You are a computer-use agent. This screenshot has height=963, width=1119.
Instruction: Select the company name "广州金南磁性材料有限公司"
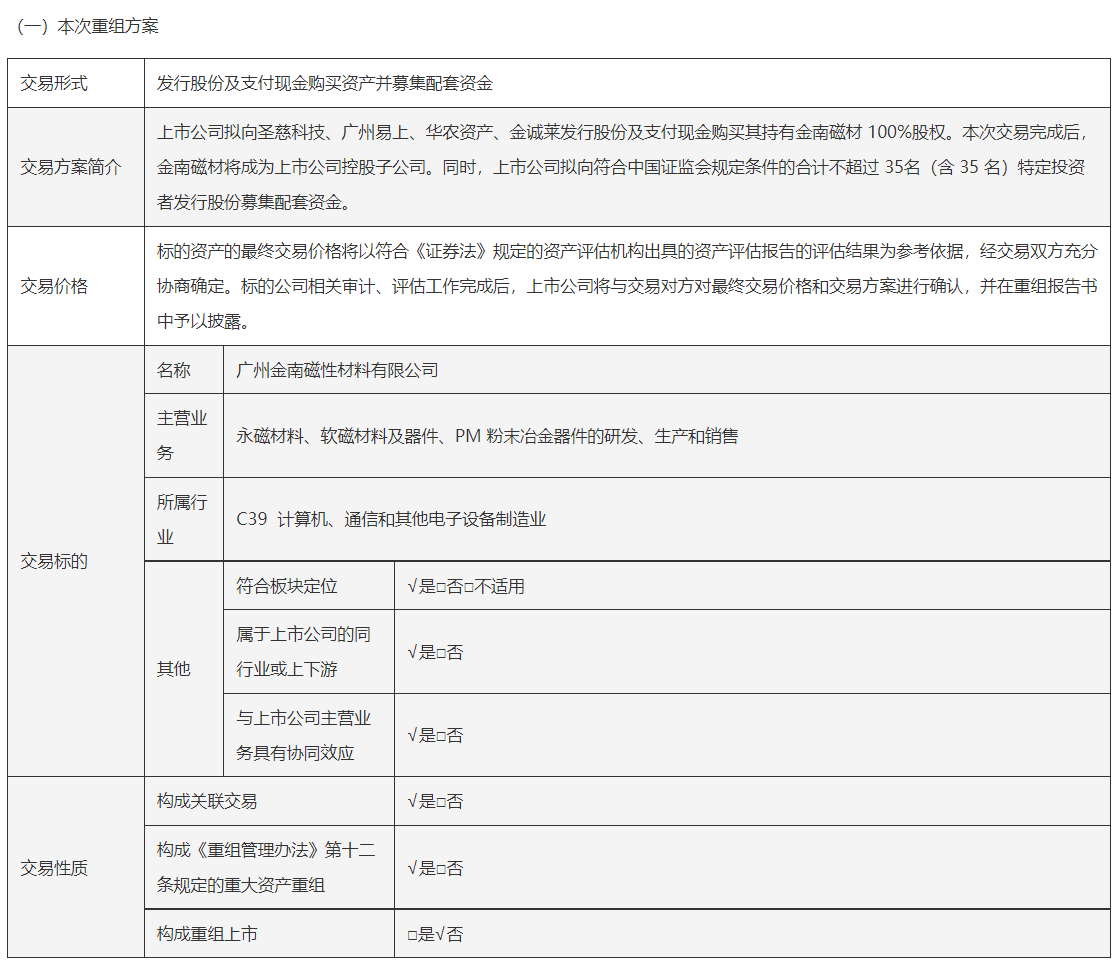coord(338,370)
